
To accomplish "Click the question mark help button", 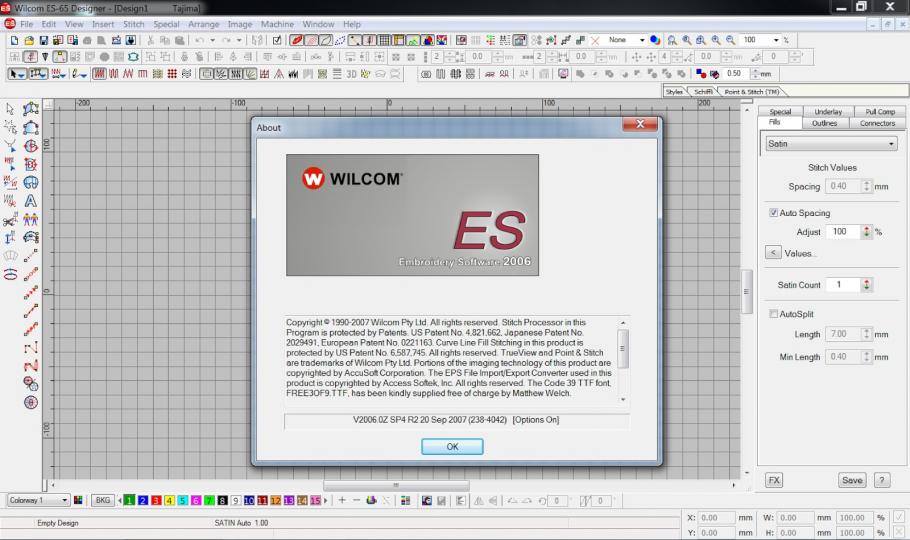I will point(882,480).
